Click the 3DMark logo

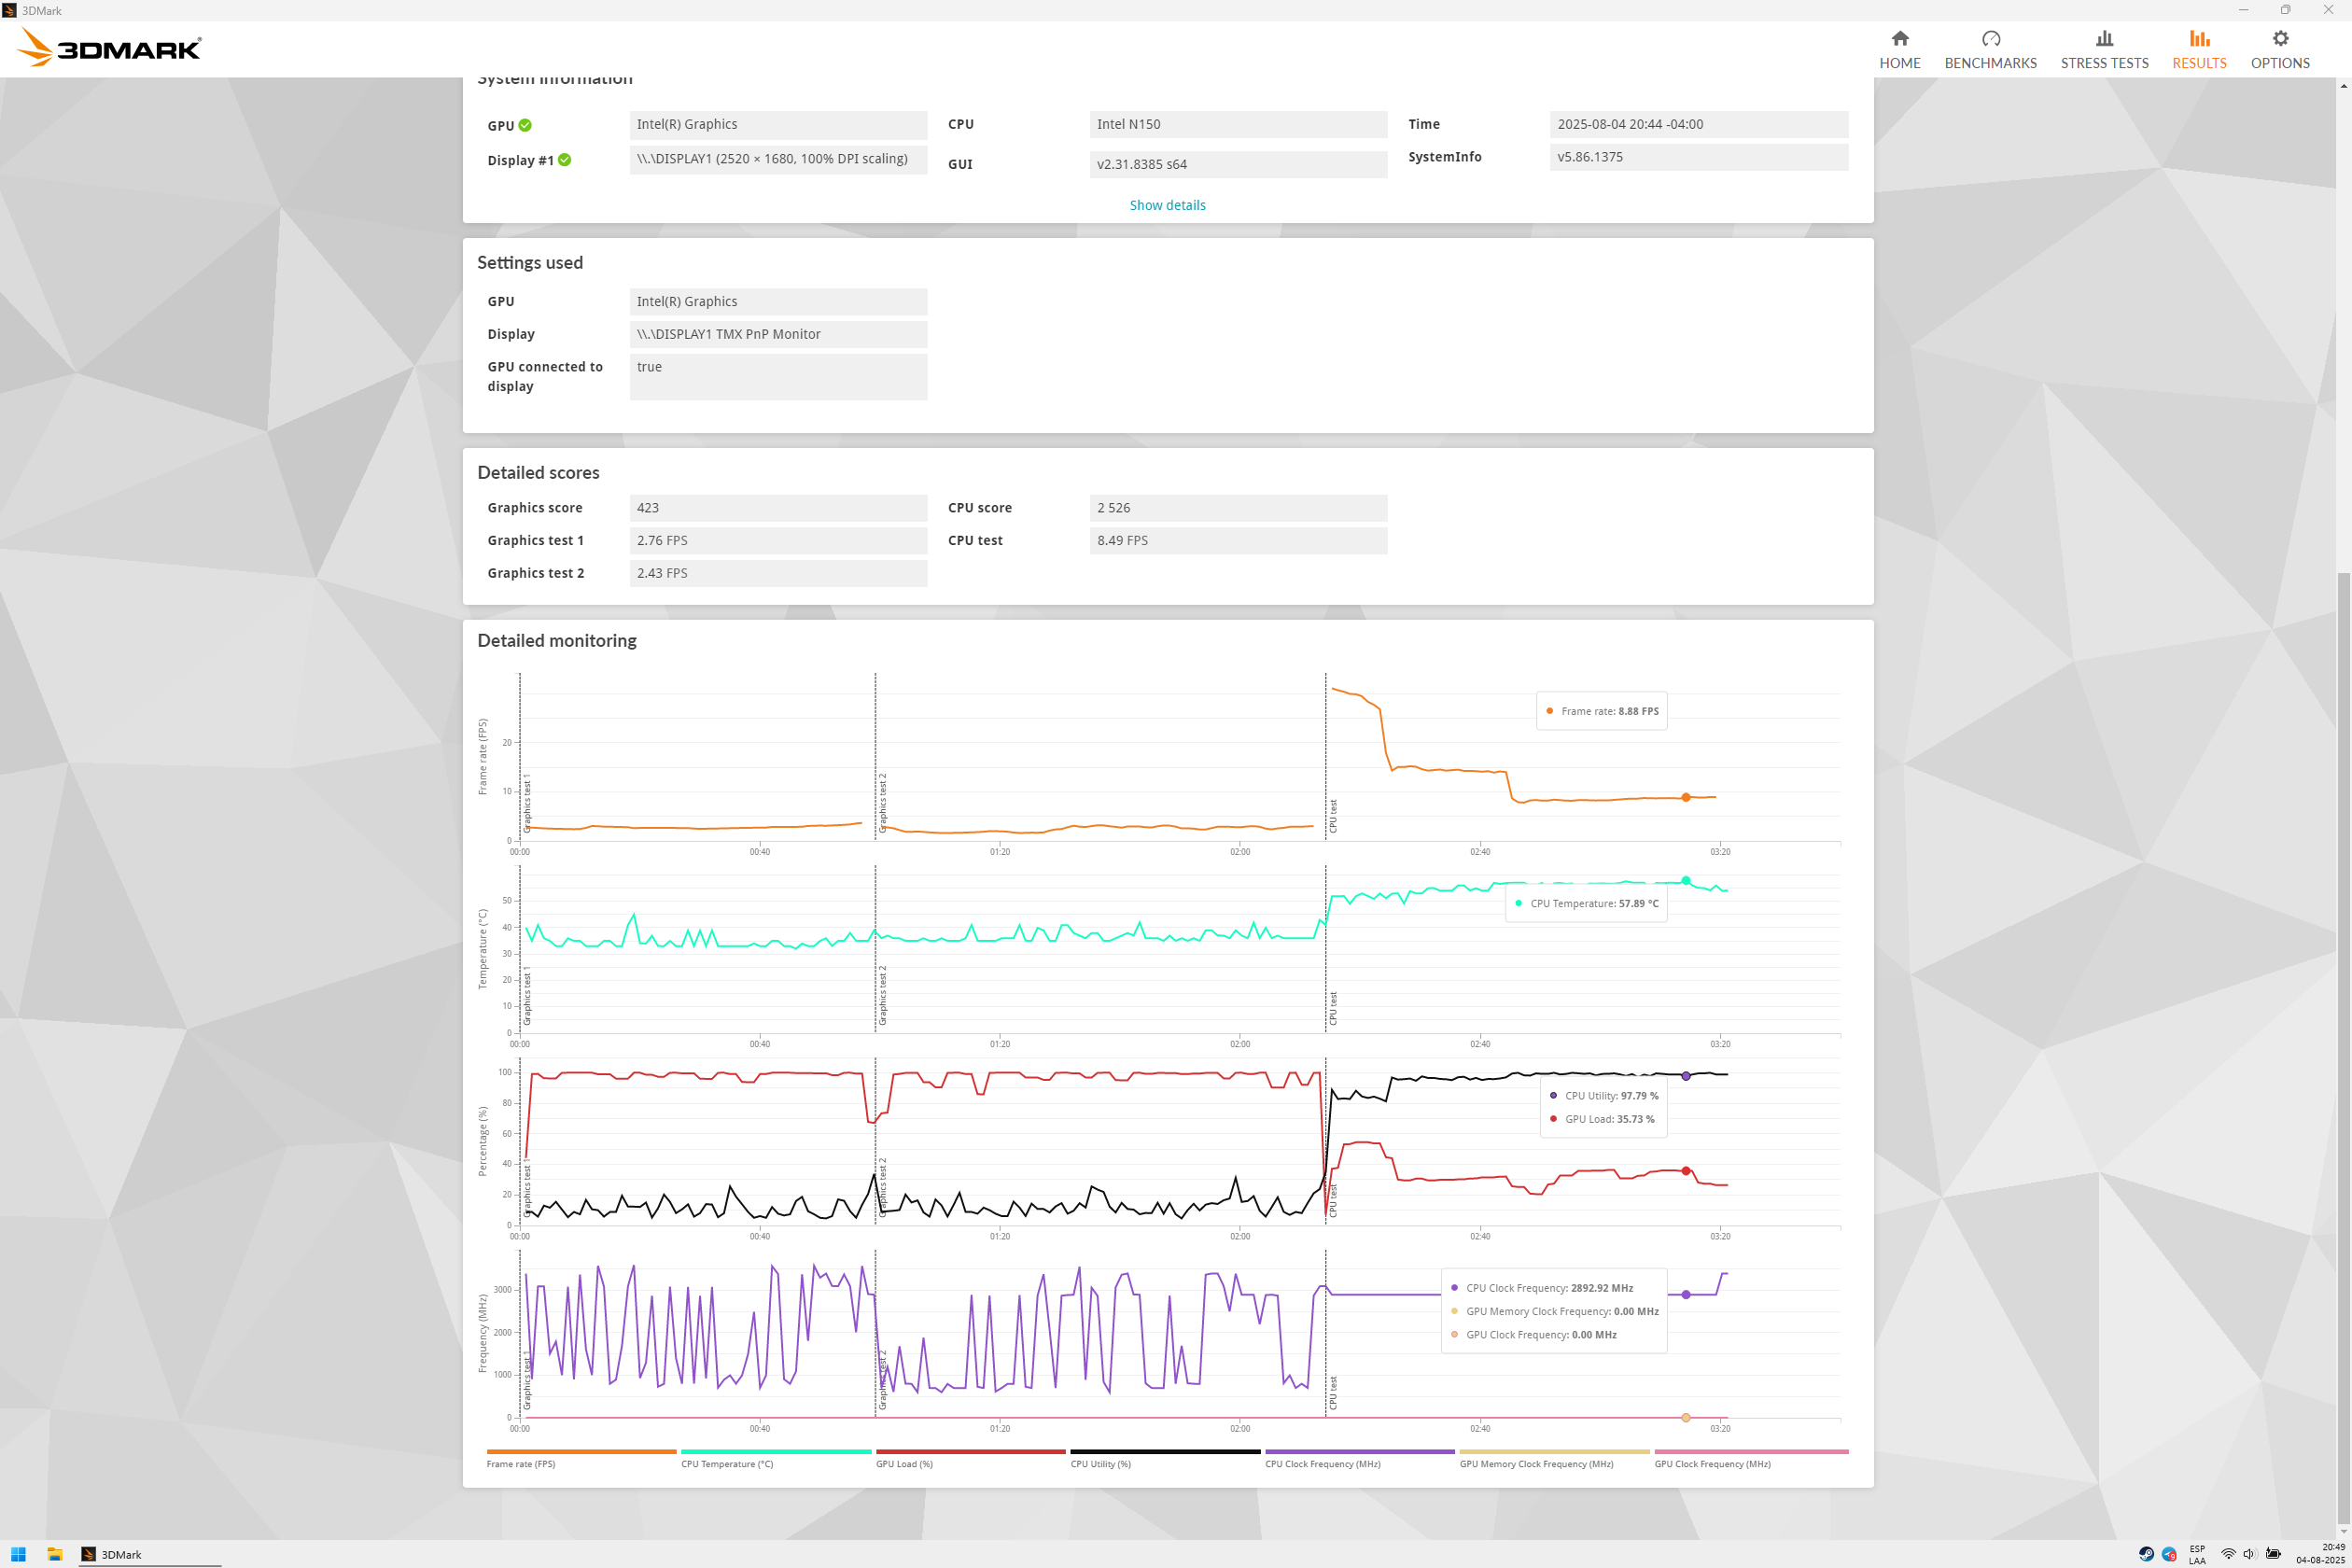(x=110, y=48)
